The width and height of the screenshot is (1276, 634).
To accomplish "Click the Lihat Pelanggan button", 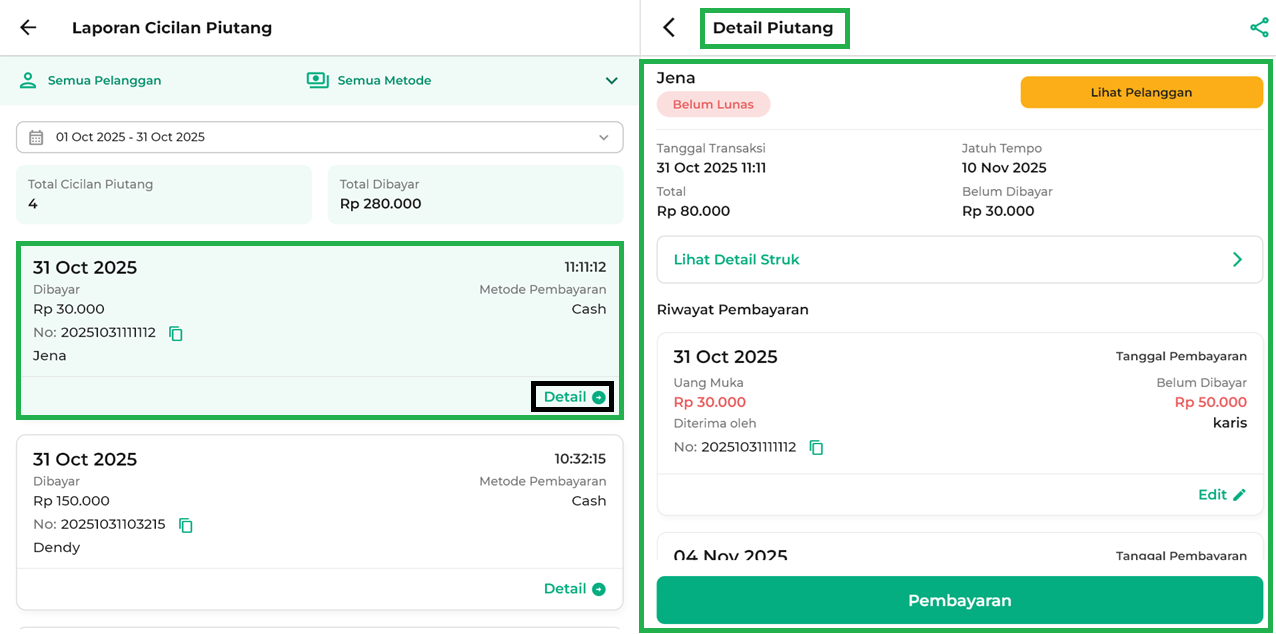I will point(1141,92).
